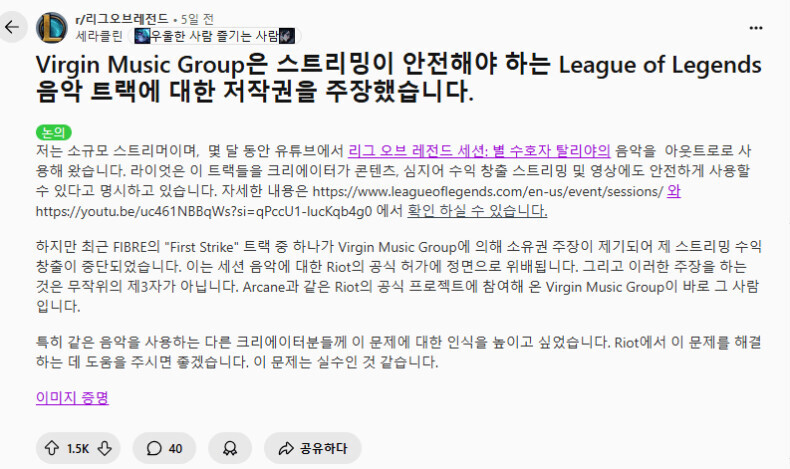The image size is (790, 469).
Task: Open the 와 link after the sessions URL
Action: pyautogui.click(x=674, y=191)
